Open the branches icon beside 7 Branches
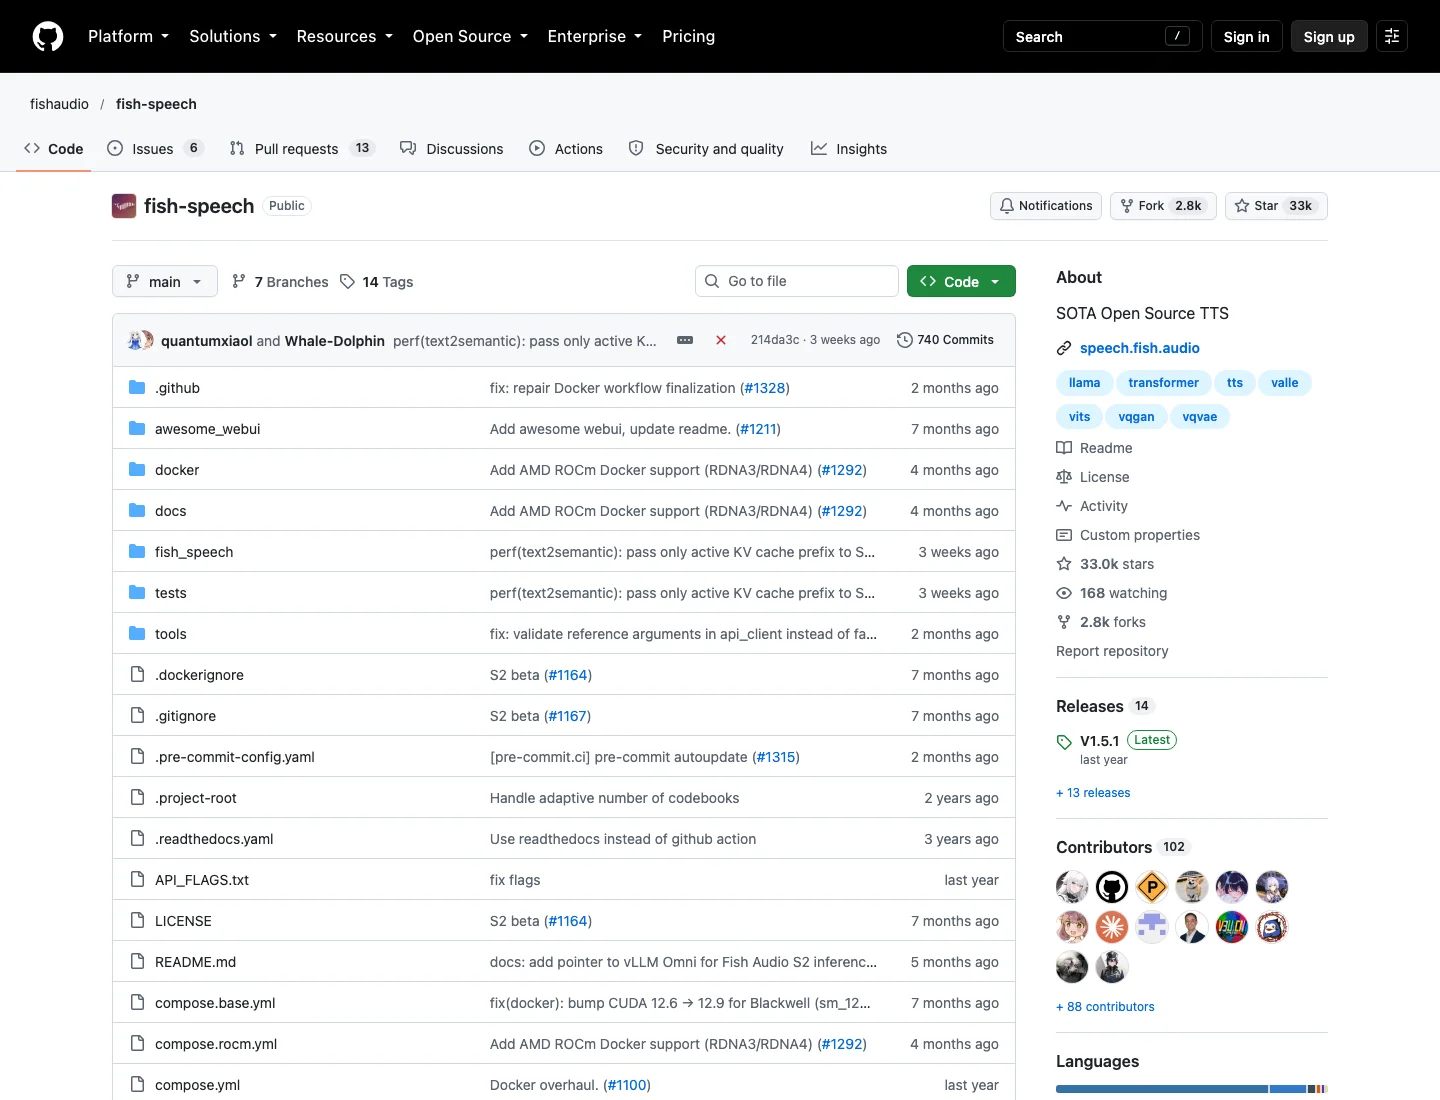Image resolution: width=1440 pixels, height=1100 pixels. point(238,282)
